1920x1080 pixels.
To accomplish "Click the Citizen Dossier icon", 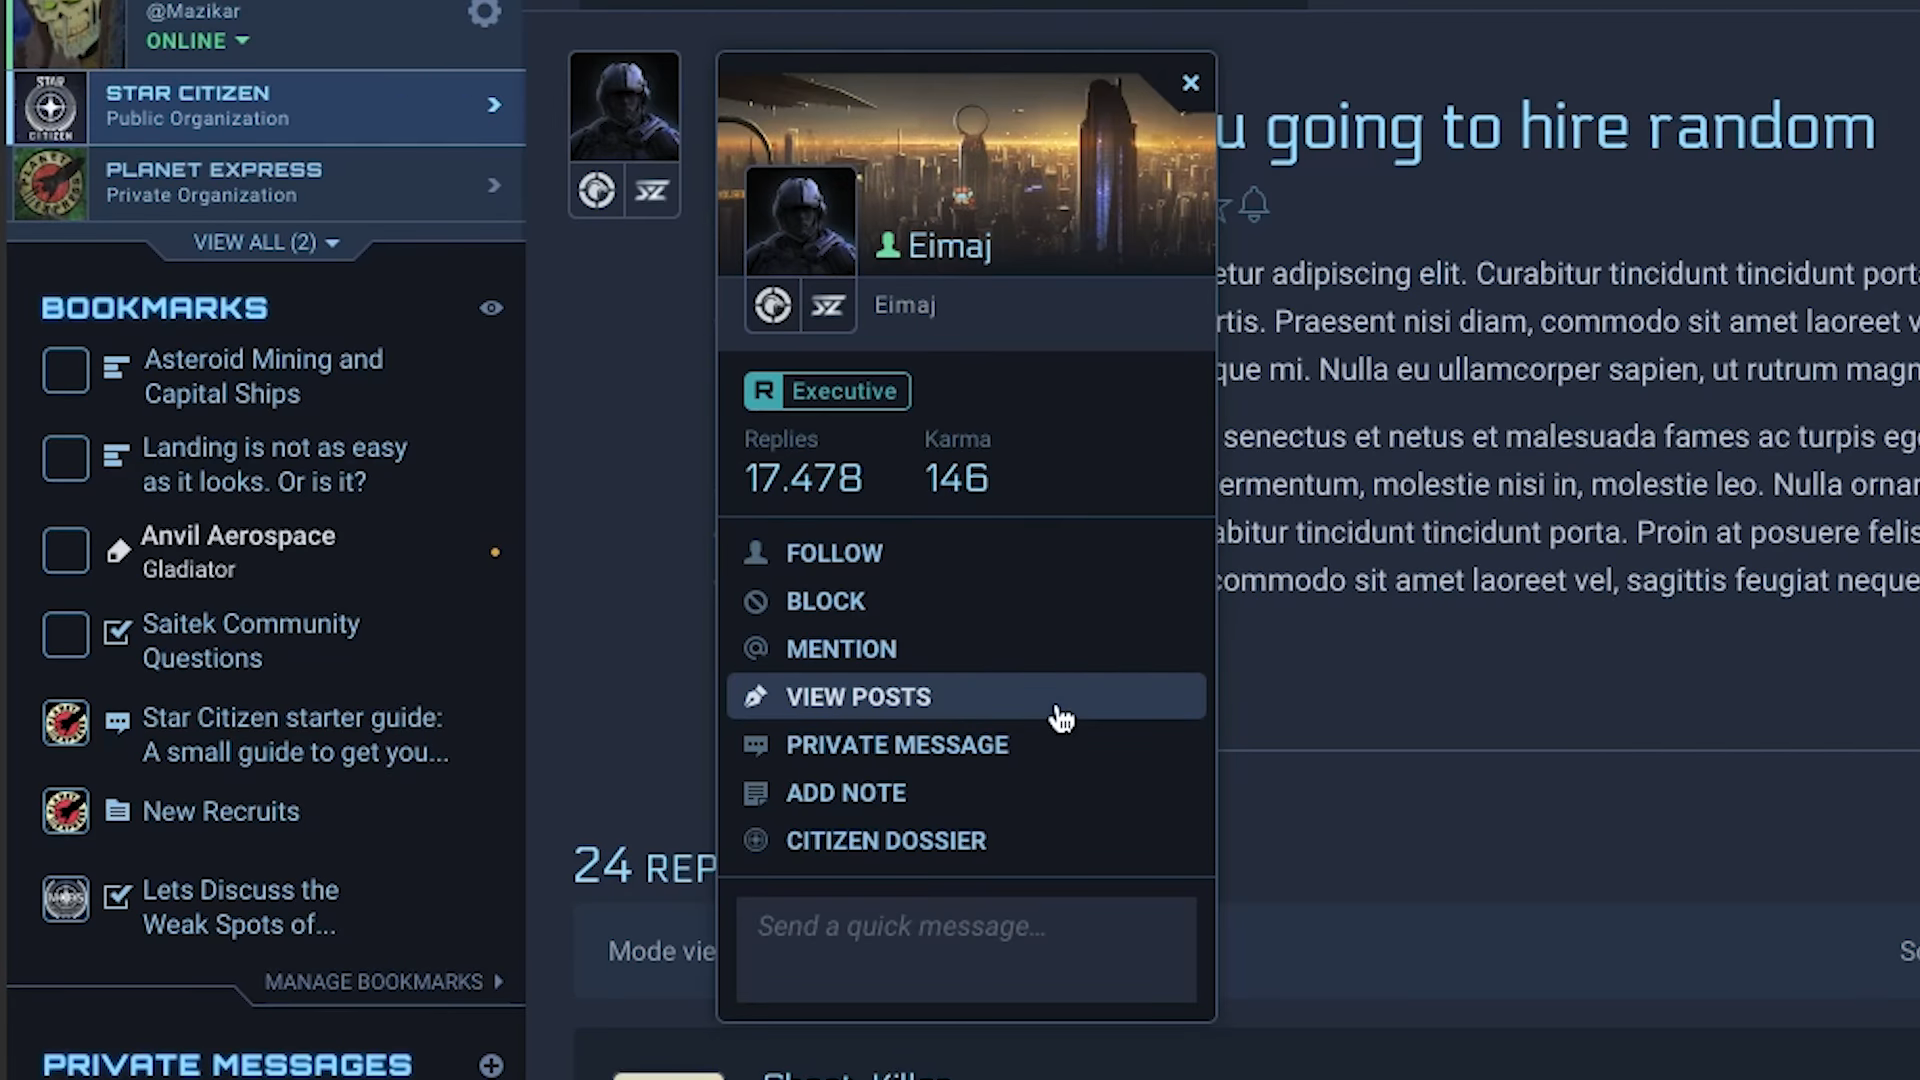I will click(x=756, y=841).
